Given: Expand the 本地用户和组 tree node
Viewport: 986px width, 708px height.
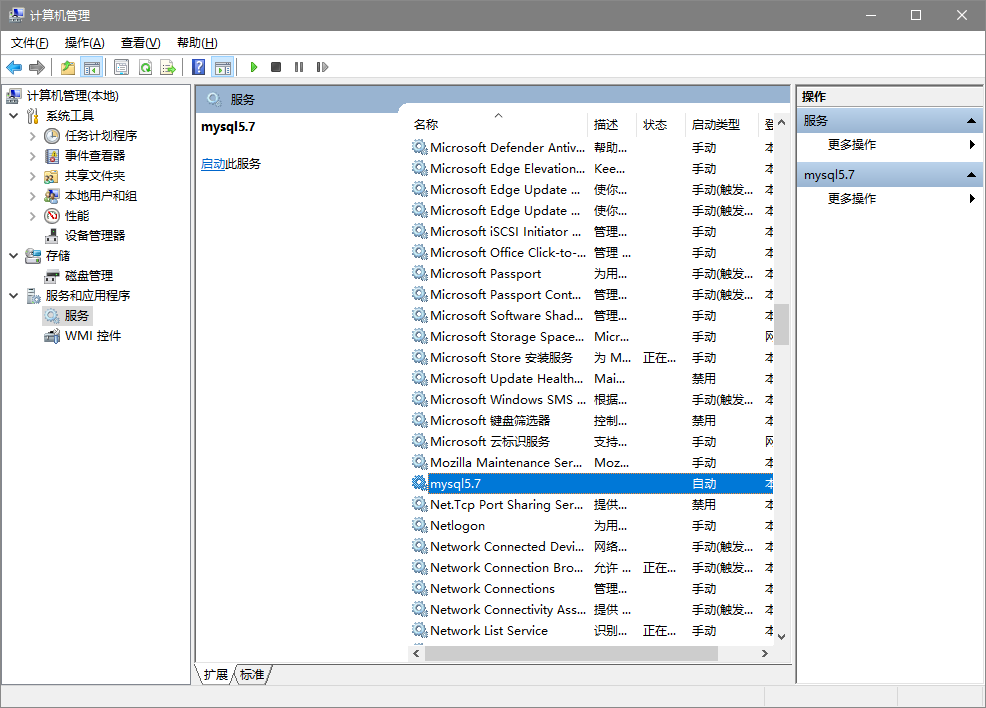Looking at the screenshot, I should coord(33,196).
